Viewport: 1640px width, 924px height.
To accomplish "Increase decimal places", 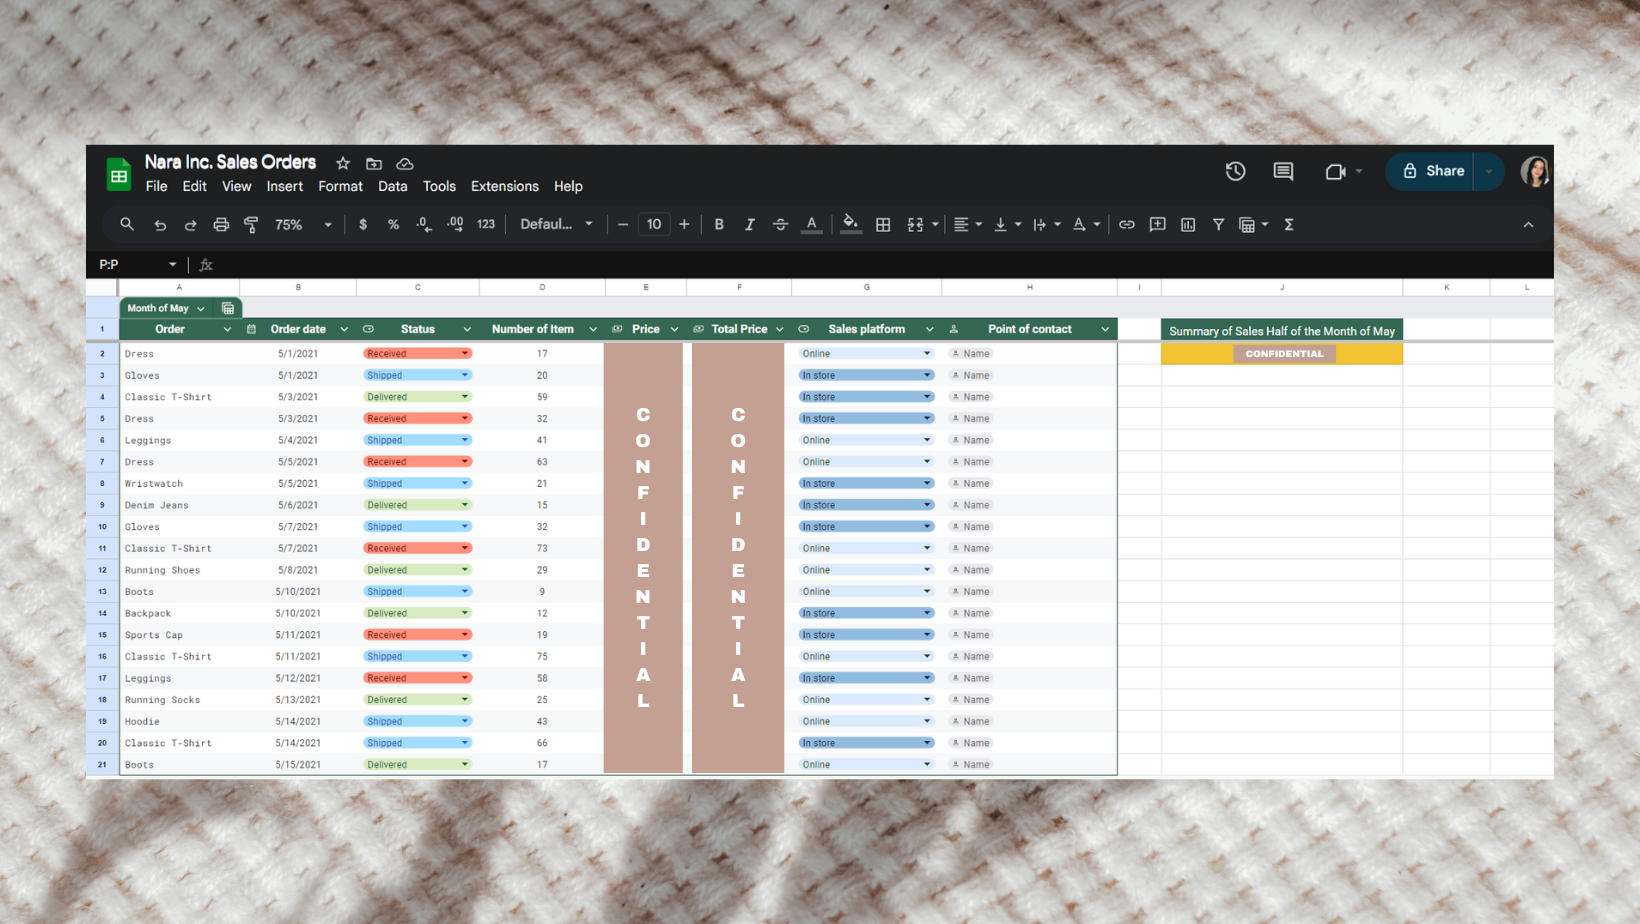I will pos(455,225).
